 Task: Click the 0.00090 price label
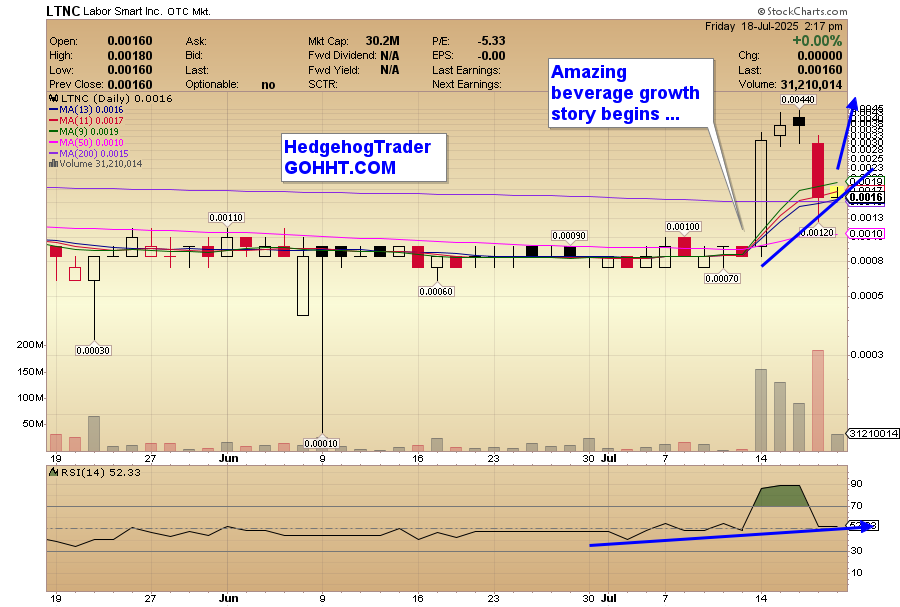click(x=569, y=235)
